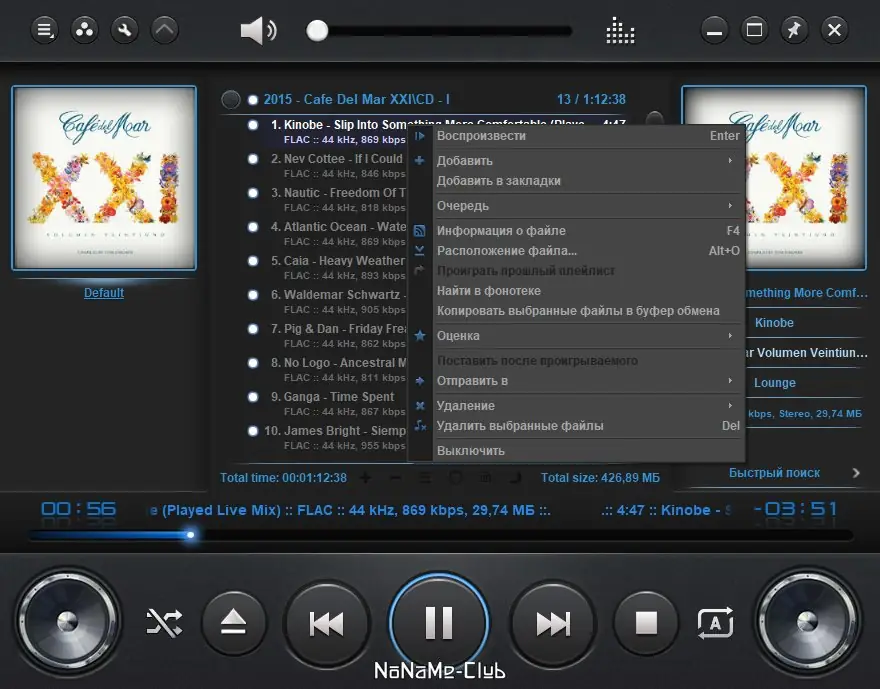The width and height of the screenshot is (880, 689).
Task: Click the right speaker knob
Action: (x=808, y=622)
